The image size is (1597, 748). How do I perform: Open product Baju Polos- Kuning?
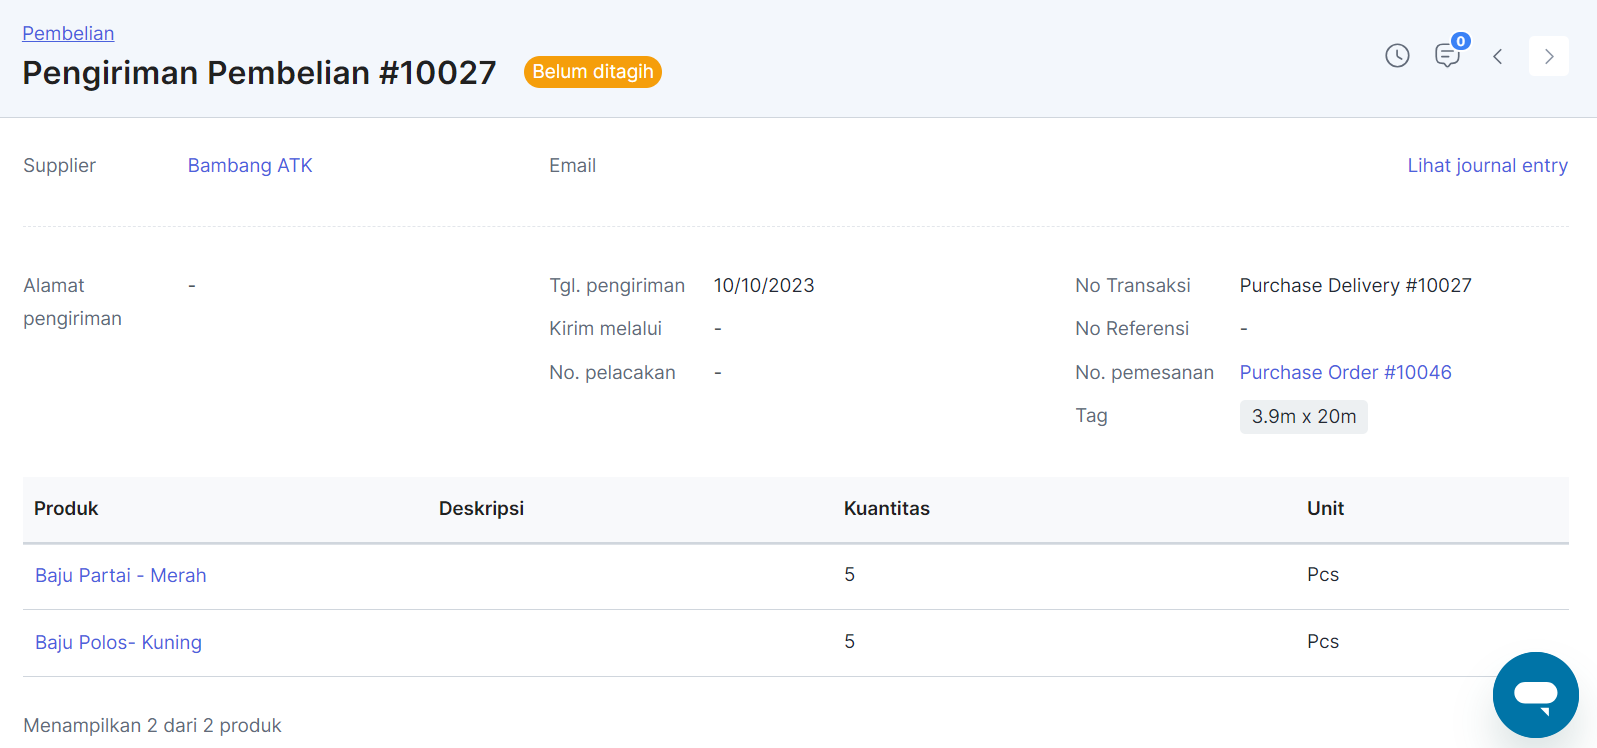(118, 643)
